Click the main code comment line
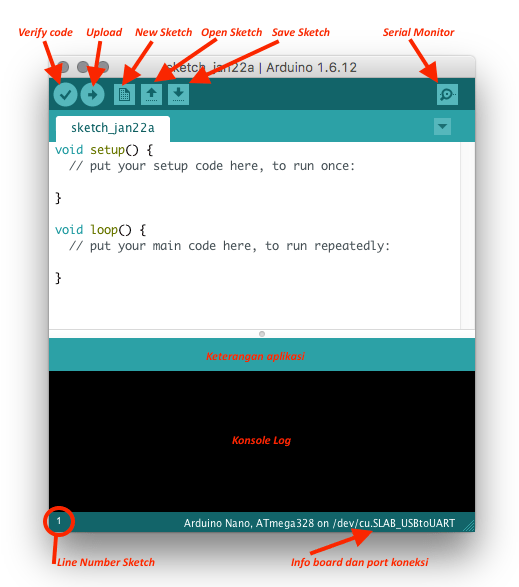The width and height of the screenshot is (519, 587). tap(229, 246)
